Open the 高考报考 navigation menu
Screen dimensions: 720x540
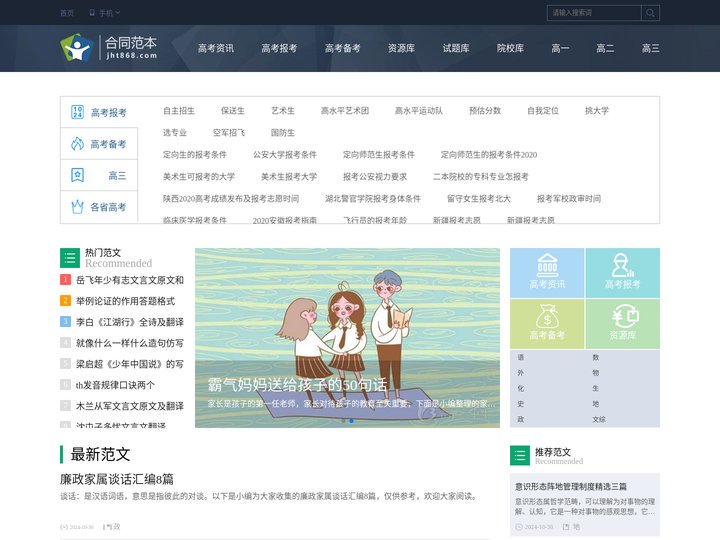pyautogui.click(x=279, y=48)
